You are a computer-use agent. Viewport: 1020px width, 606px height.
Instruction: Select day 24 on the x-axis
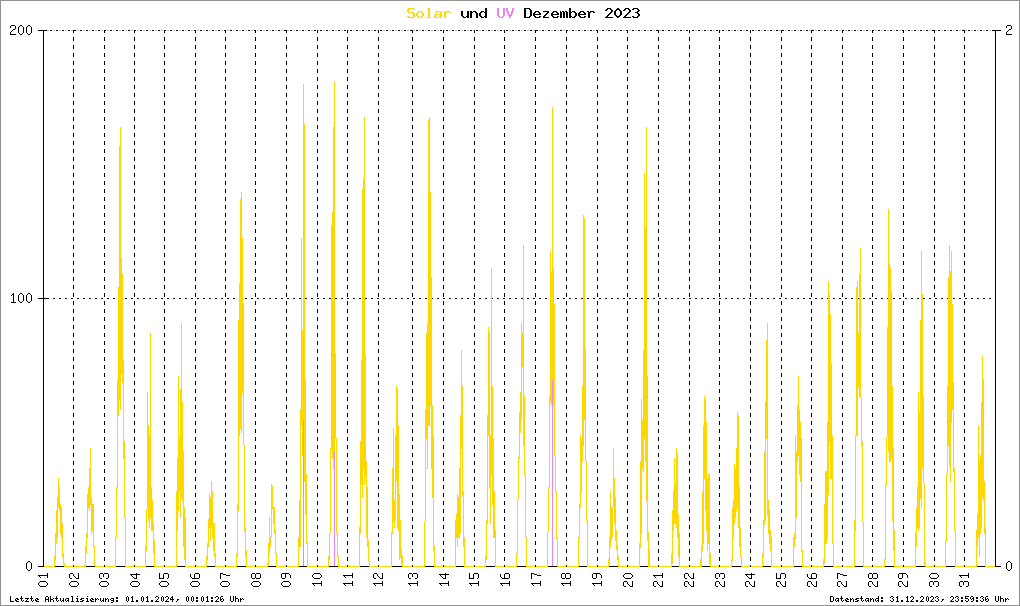[749, 581]
